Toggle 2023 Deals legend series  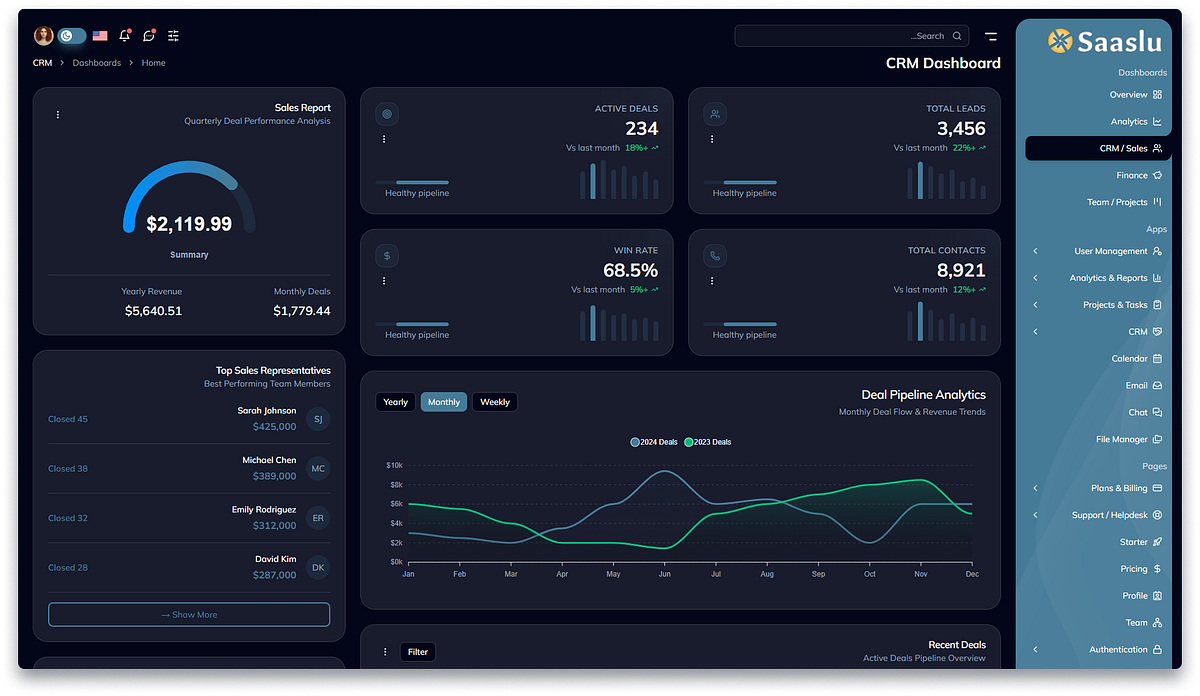(x=708, y=442)
